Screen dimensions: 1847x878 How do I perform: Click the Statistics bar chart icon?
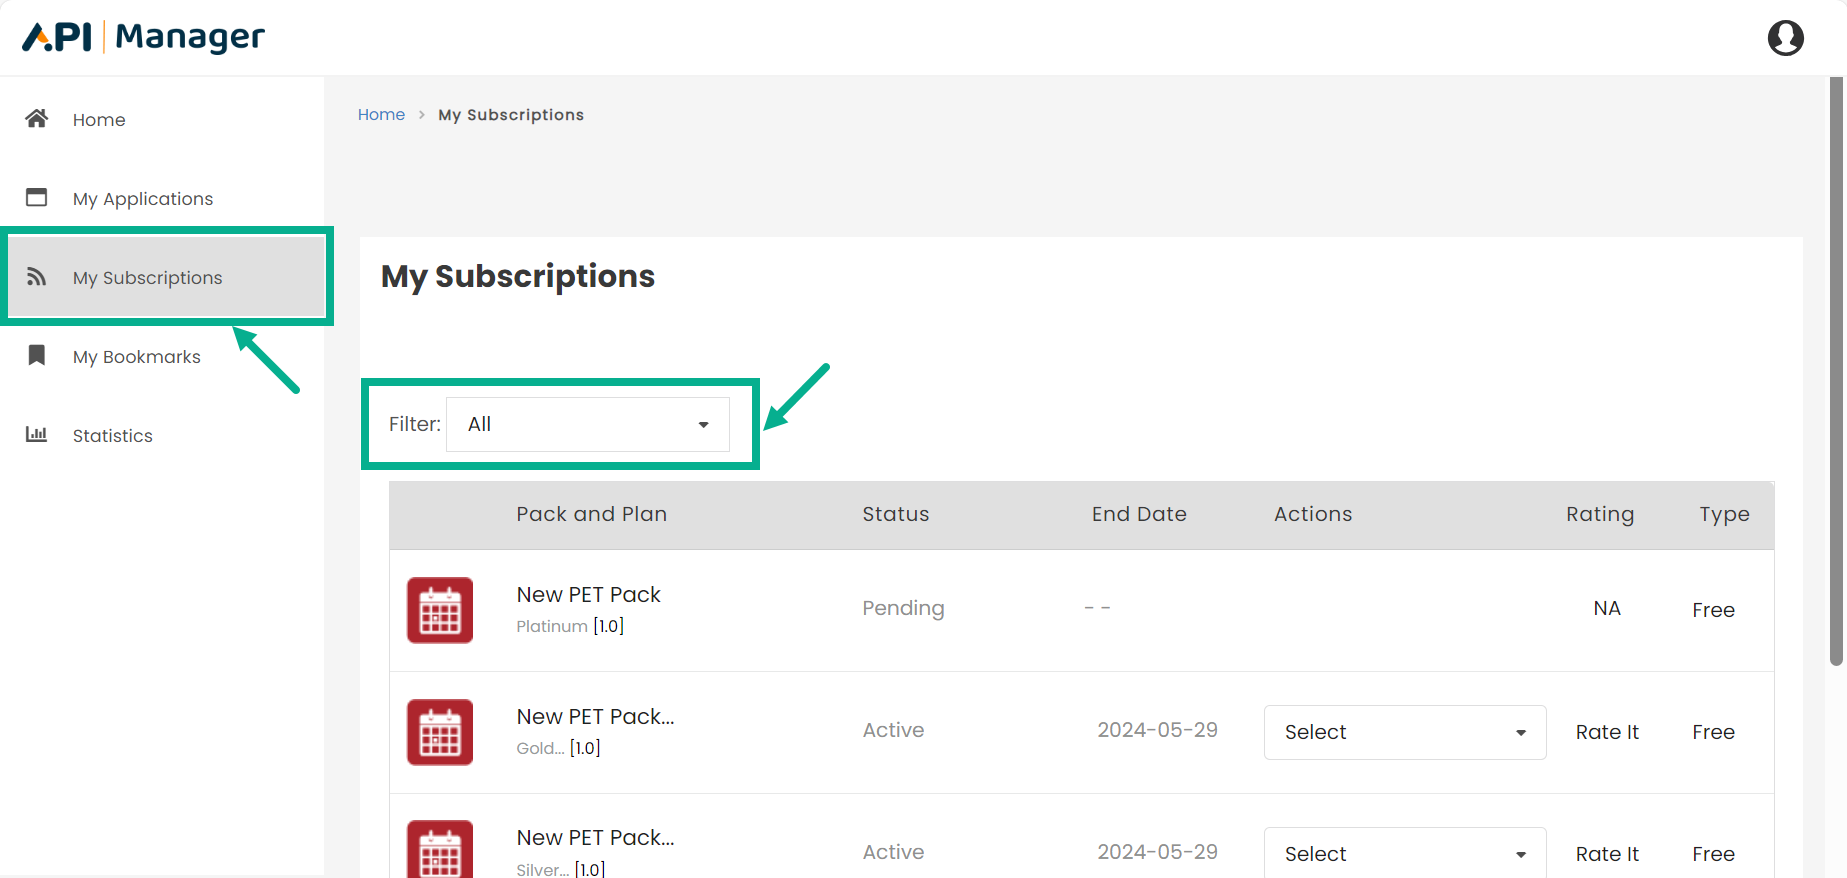click(37, 434)
